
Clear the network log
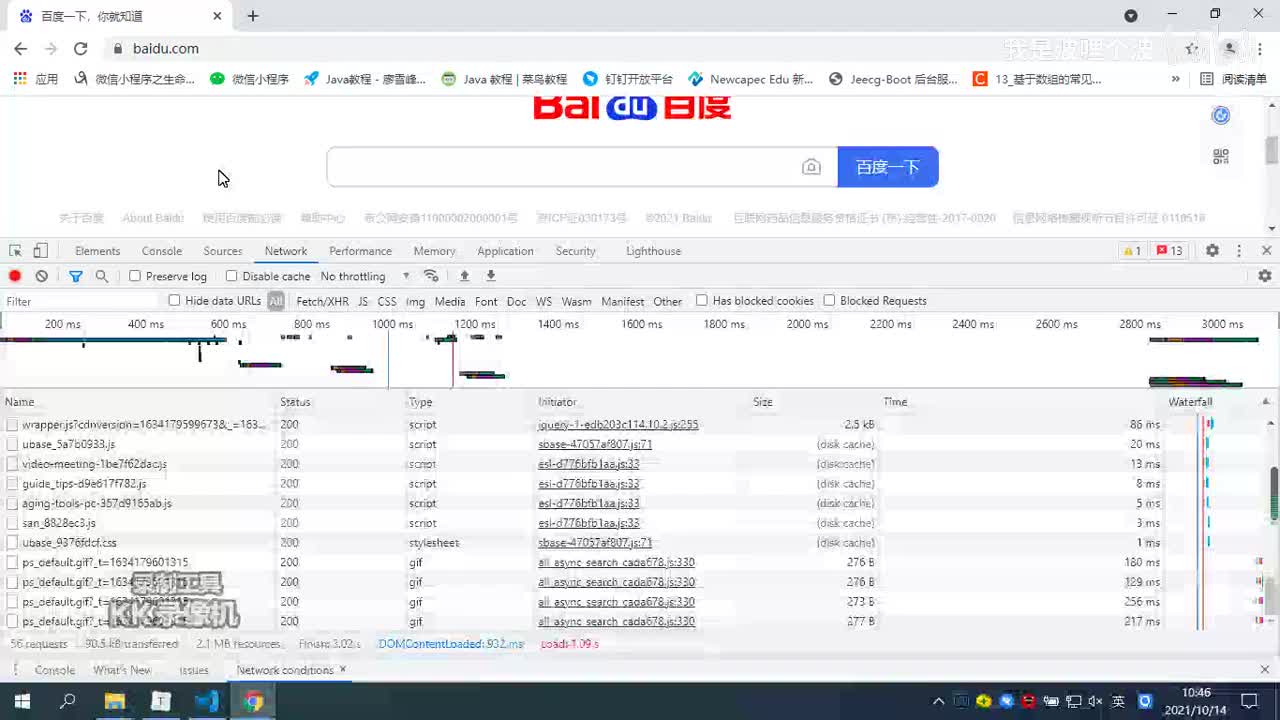pos(41,276)
